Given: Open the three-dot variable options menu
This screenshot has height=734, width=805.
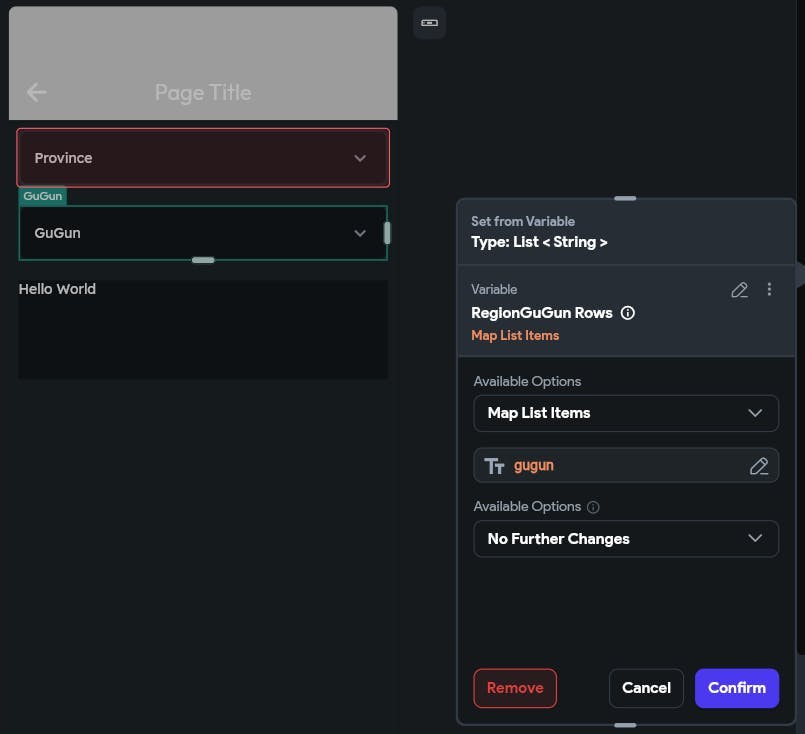Looking at the screenshot, I should click(x=769, y=289).
